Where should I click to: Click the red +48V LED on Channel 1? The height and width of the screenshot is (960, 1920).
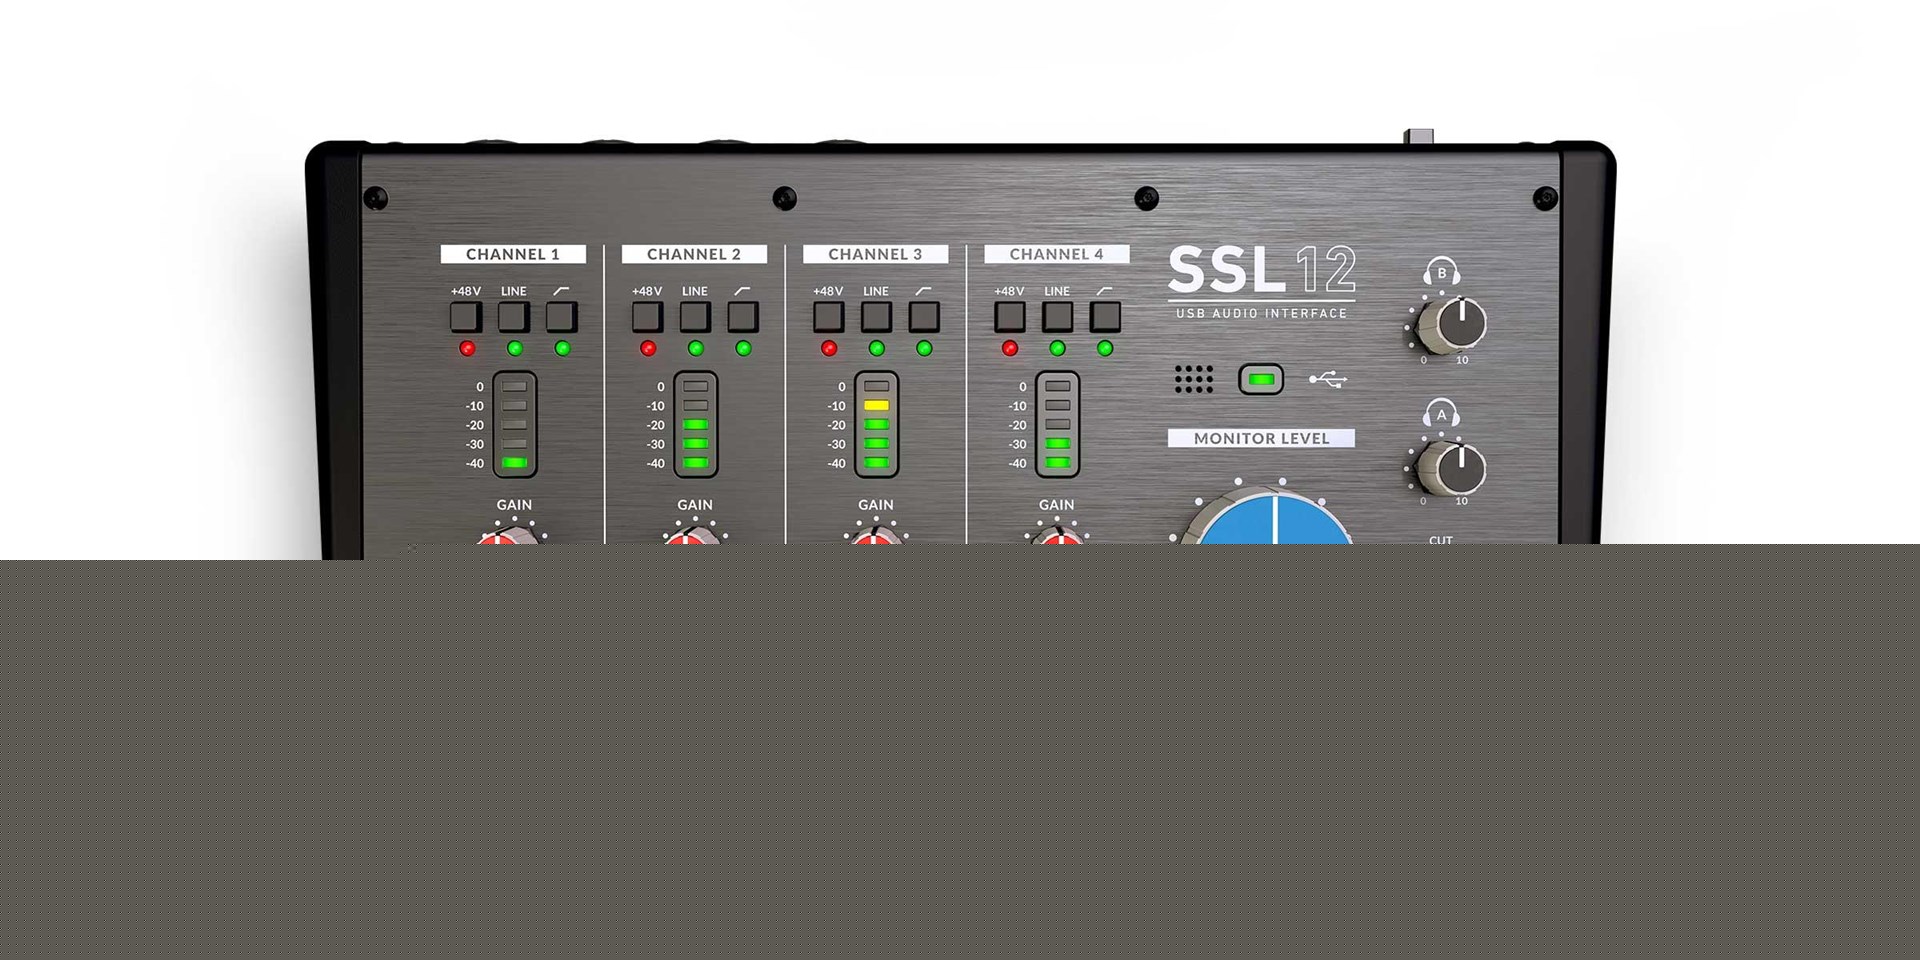(x=467, y=348)
